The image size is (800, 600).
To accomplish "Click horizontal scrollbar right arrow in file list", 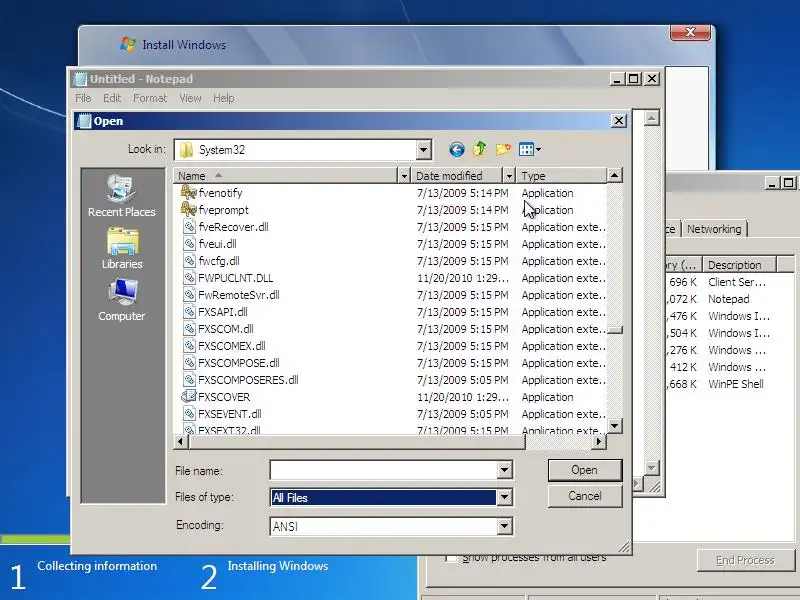I will pos(599,441).
